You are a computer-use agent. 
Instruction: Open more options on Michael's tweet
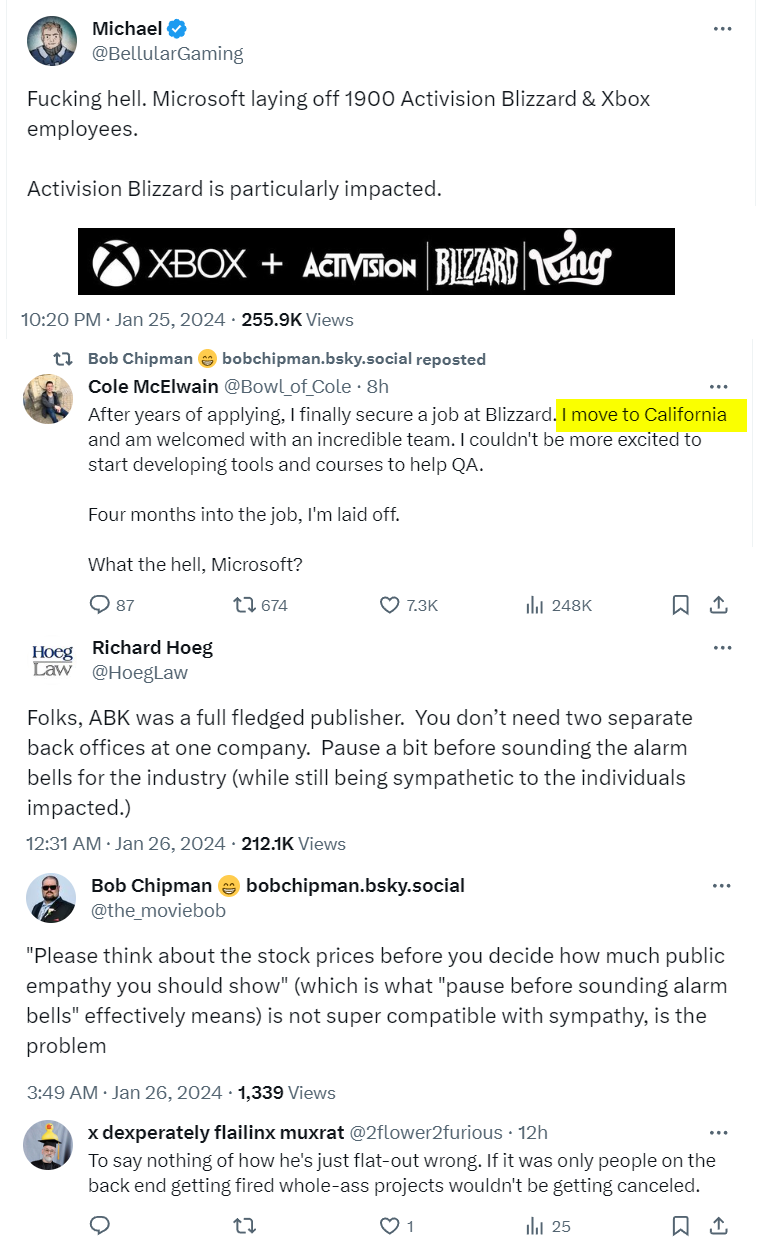click(722, 29)
